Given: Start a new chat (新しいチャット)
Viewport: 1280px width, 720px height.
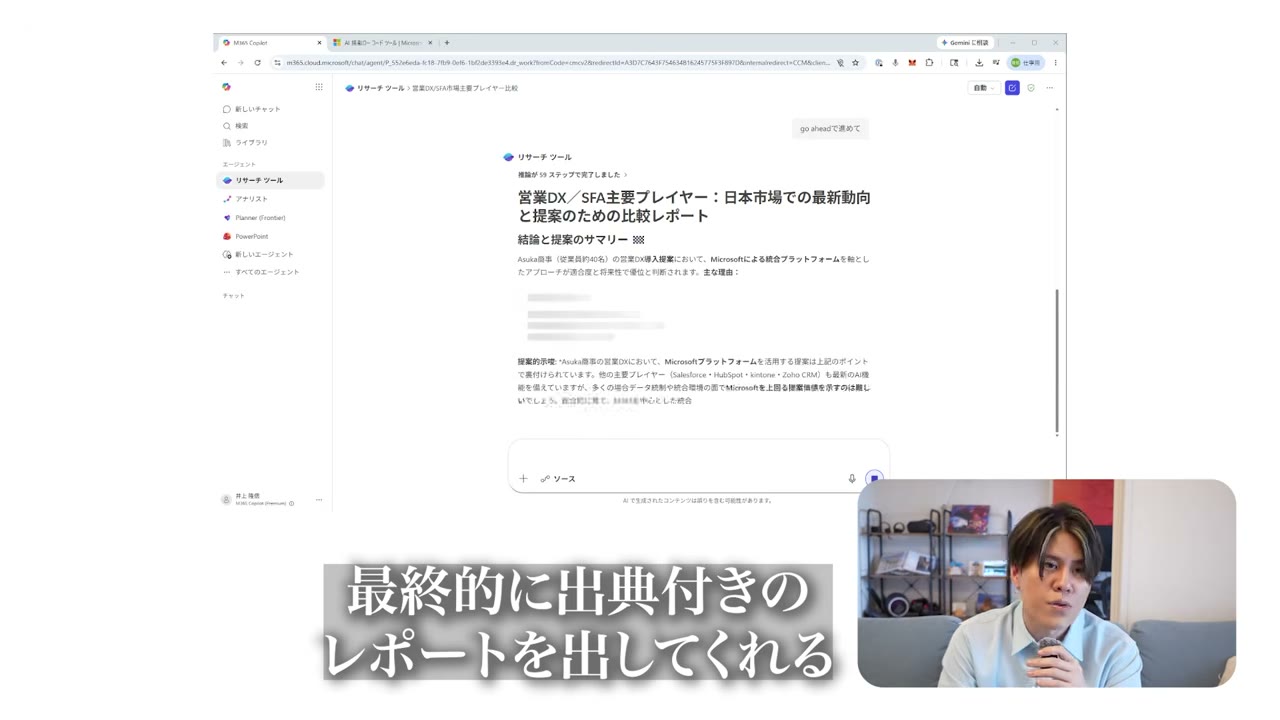Looking at the screenshot, I should tap(251, 109).
